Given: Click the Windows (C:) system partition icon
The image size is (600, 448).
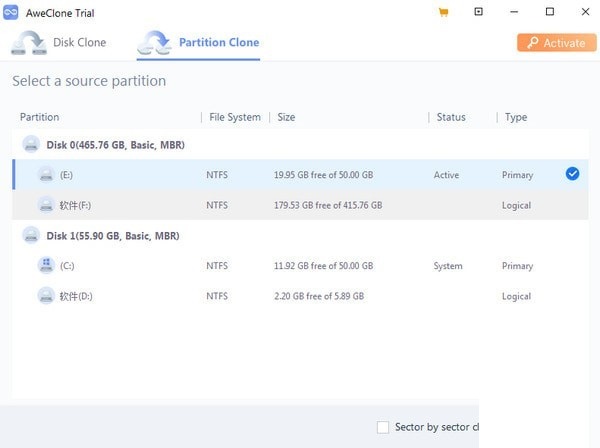Looking at the screenshot, I should point(46,266).
